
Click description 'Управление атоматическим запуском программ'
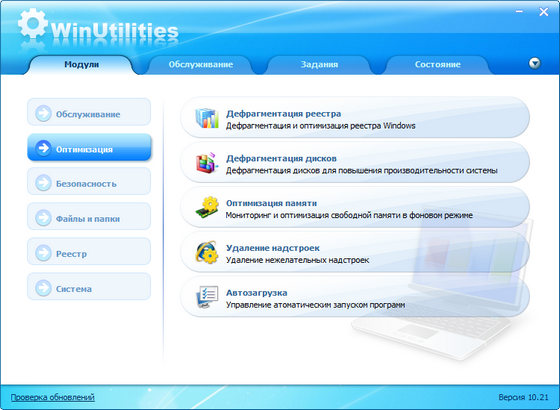click(x=316, y=305)
